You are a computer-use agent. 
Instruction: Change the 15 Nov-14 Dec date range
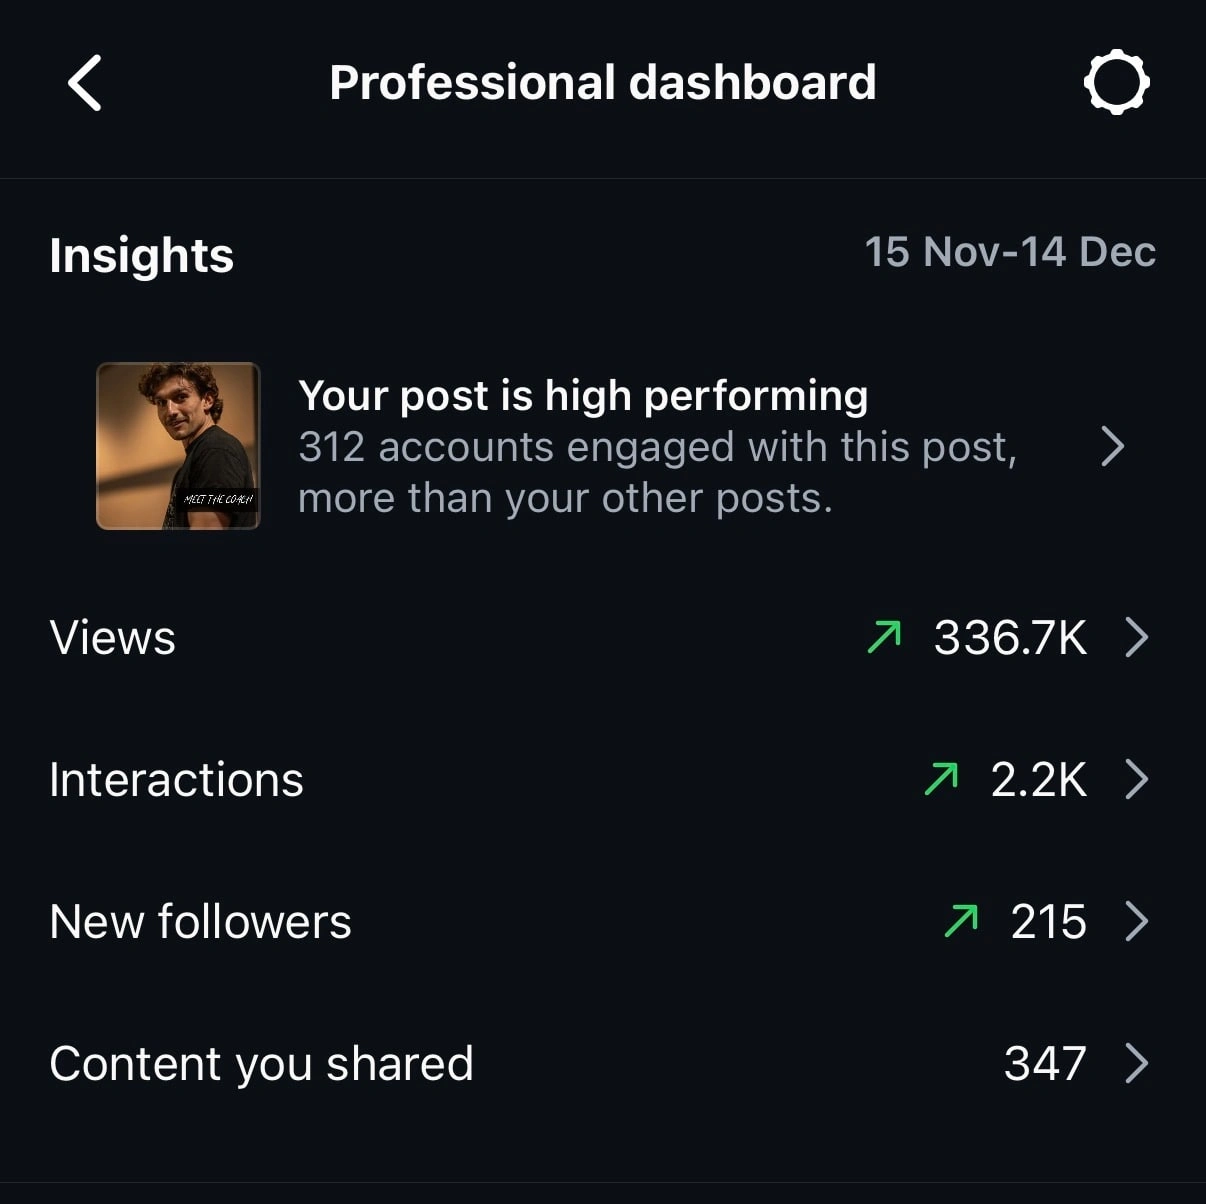pos(1010,252)
